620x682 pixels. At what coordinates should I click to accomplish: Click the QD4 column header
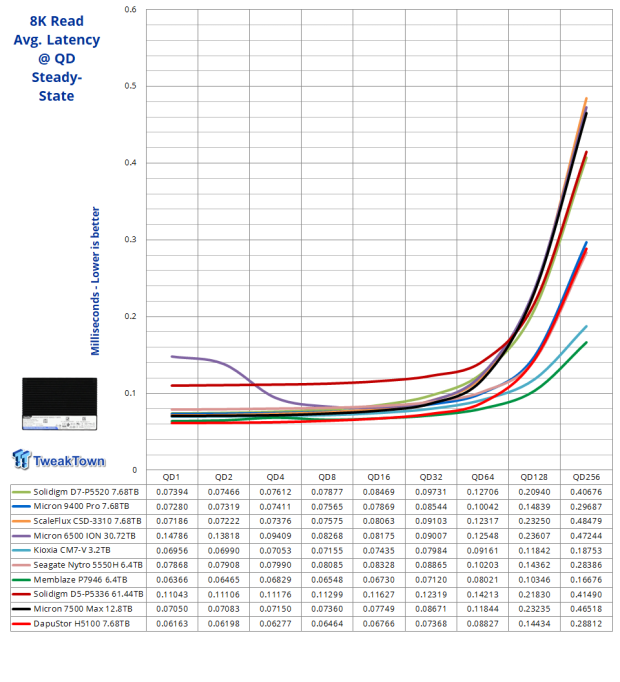click(x=275, y=477)
